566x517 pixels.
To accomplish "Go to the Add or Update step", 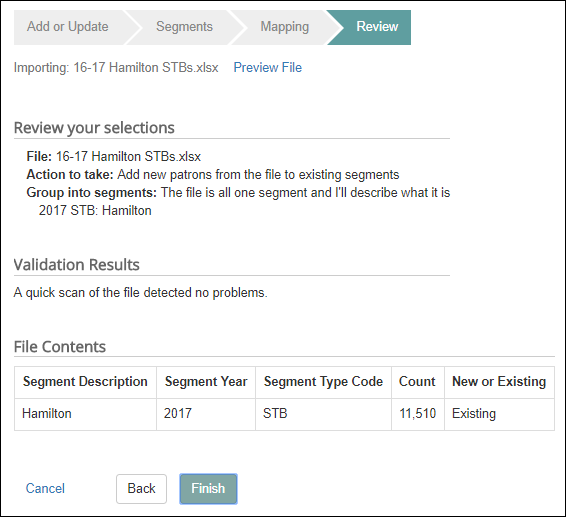I will pos(68,27).
